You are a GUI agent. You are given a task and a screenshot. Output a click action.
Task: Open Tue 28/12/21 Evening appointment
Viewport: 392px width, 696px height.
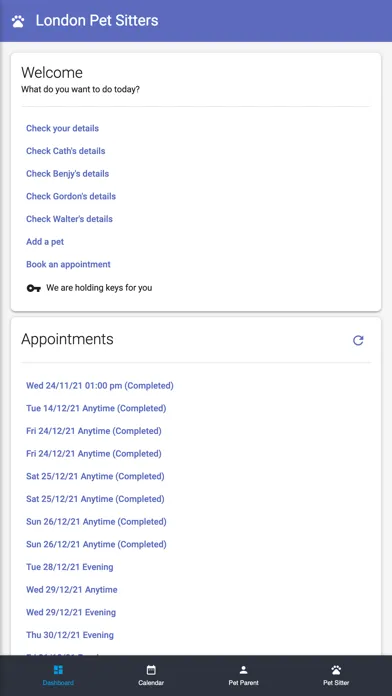point(70,567)
